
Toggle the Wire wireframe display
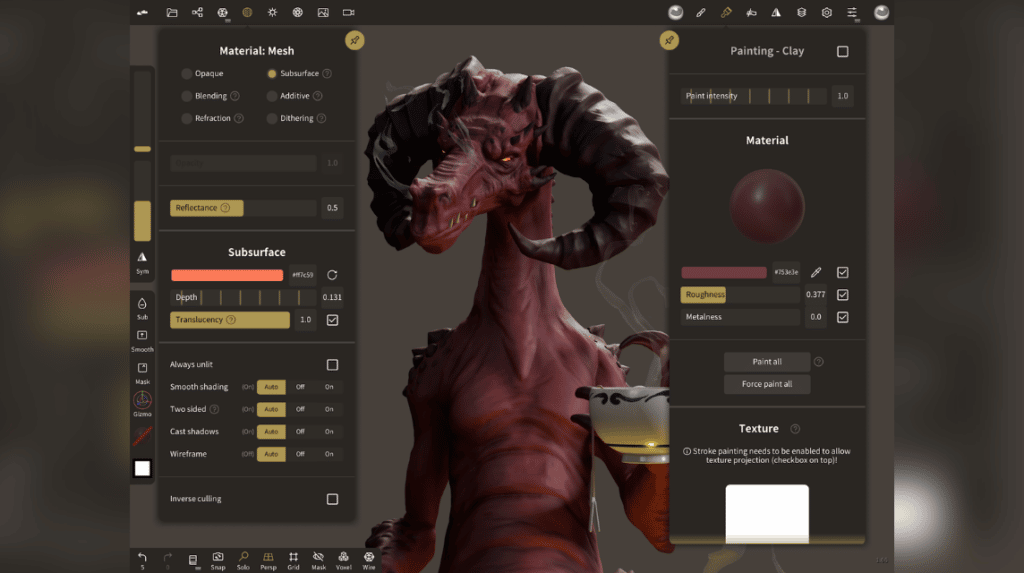coord(369,560)
